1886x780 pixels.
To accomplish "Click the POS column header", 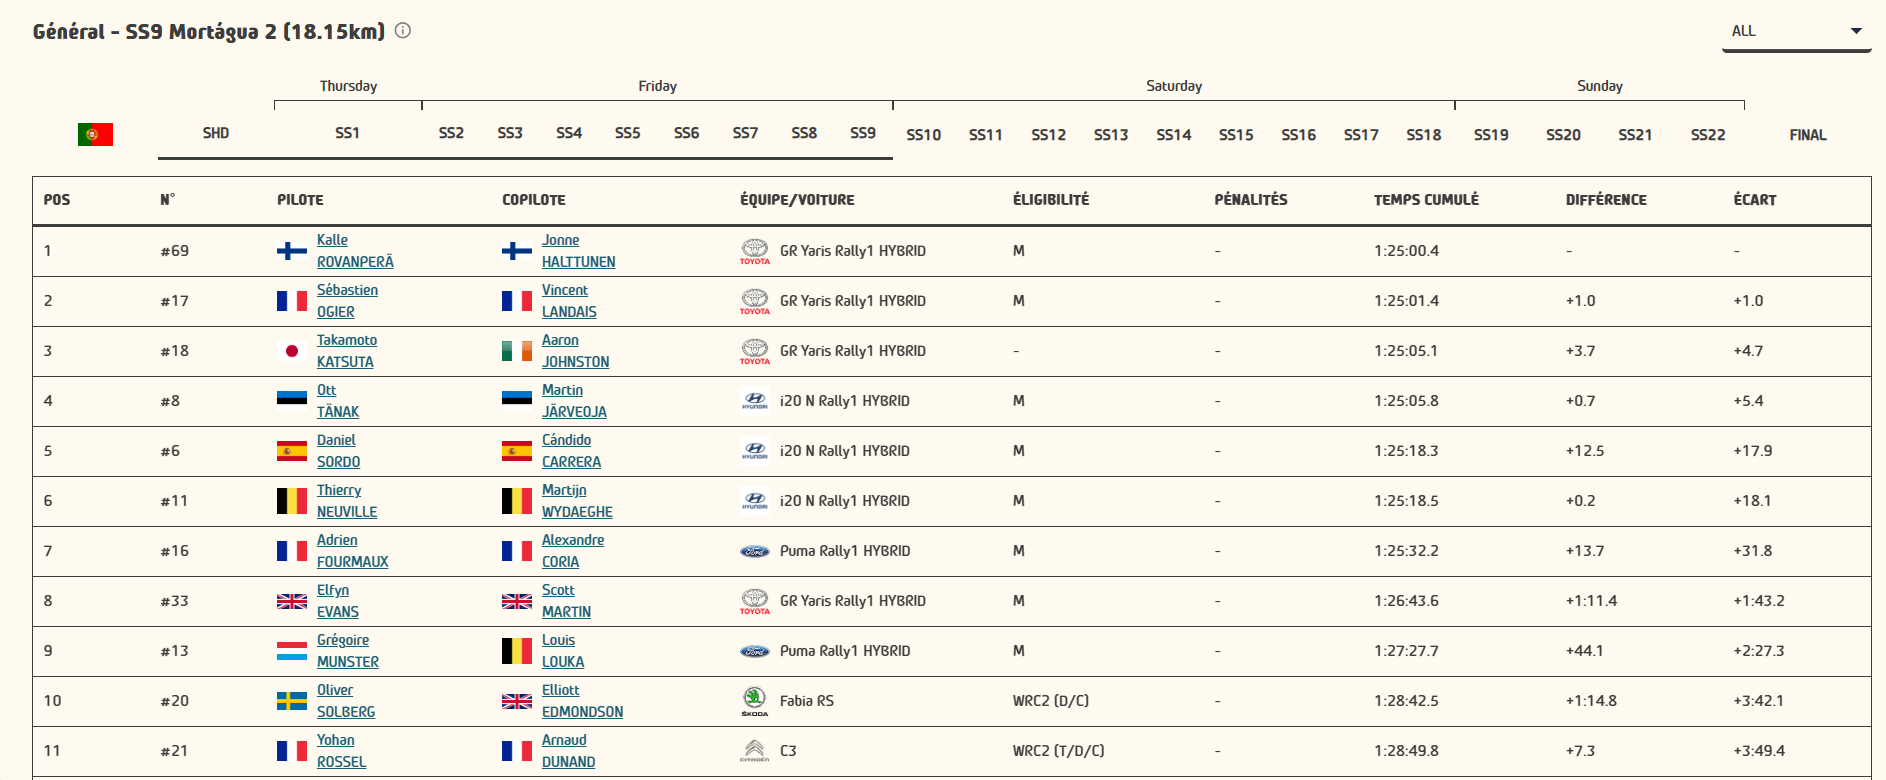I will click(57, 200).
